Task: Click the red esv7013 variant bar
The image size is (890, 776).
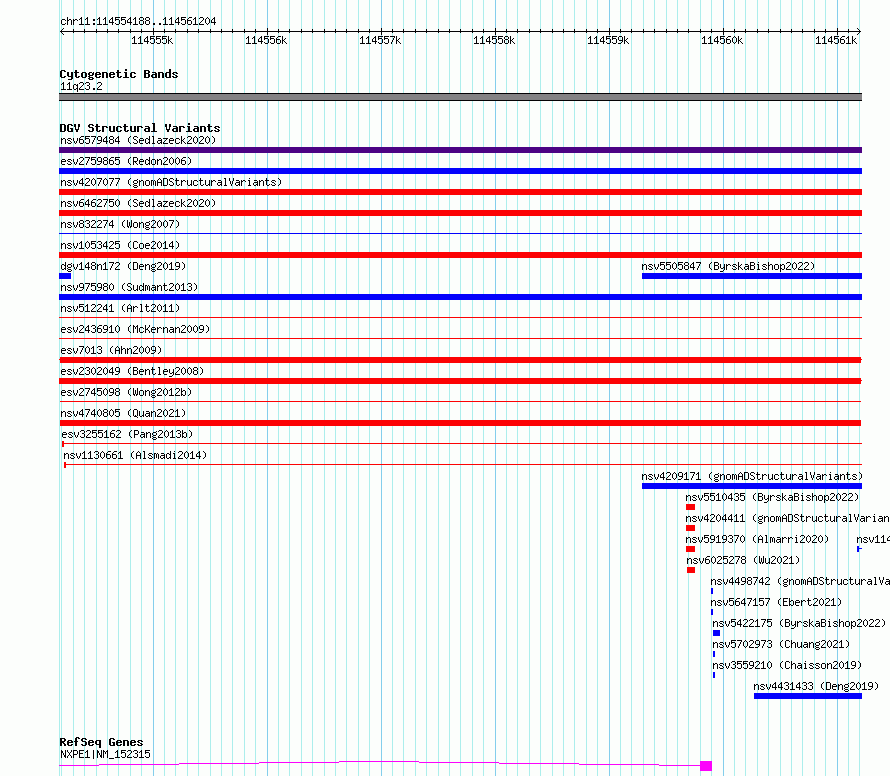Action: 460,360
